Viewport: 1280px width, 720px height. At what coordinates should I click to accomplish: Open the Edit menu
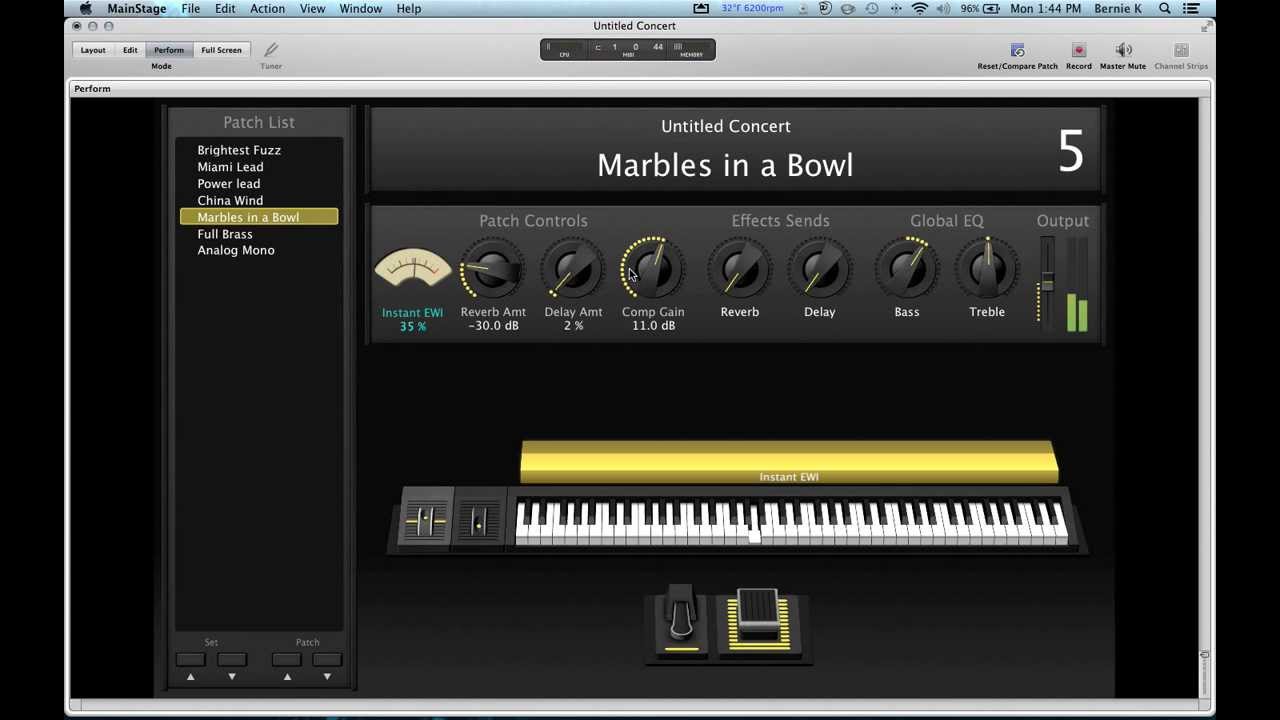coord(225,8)
